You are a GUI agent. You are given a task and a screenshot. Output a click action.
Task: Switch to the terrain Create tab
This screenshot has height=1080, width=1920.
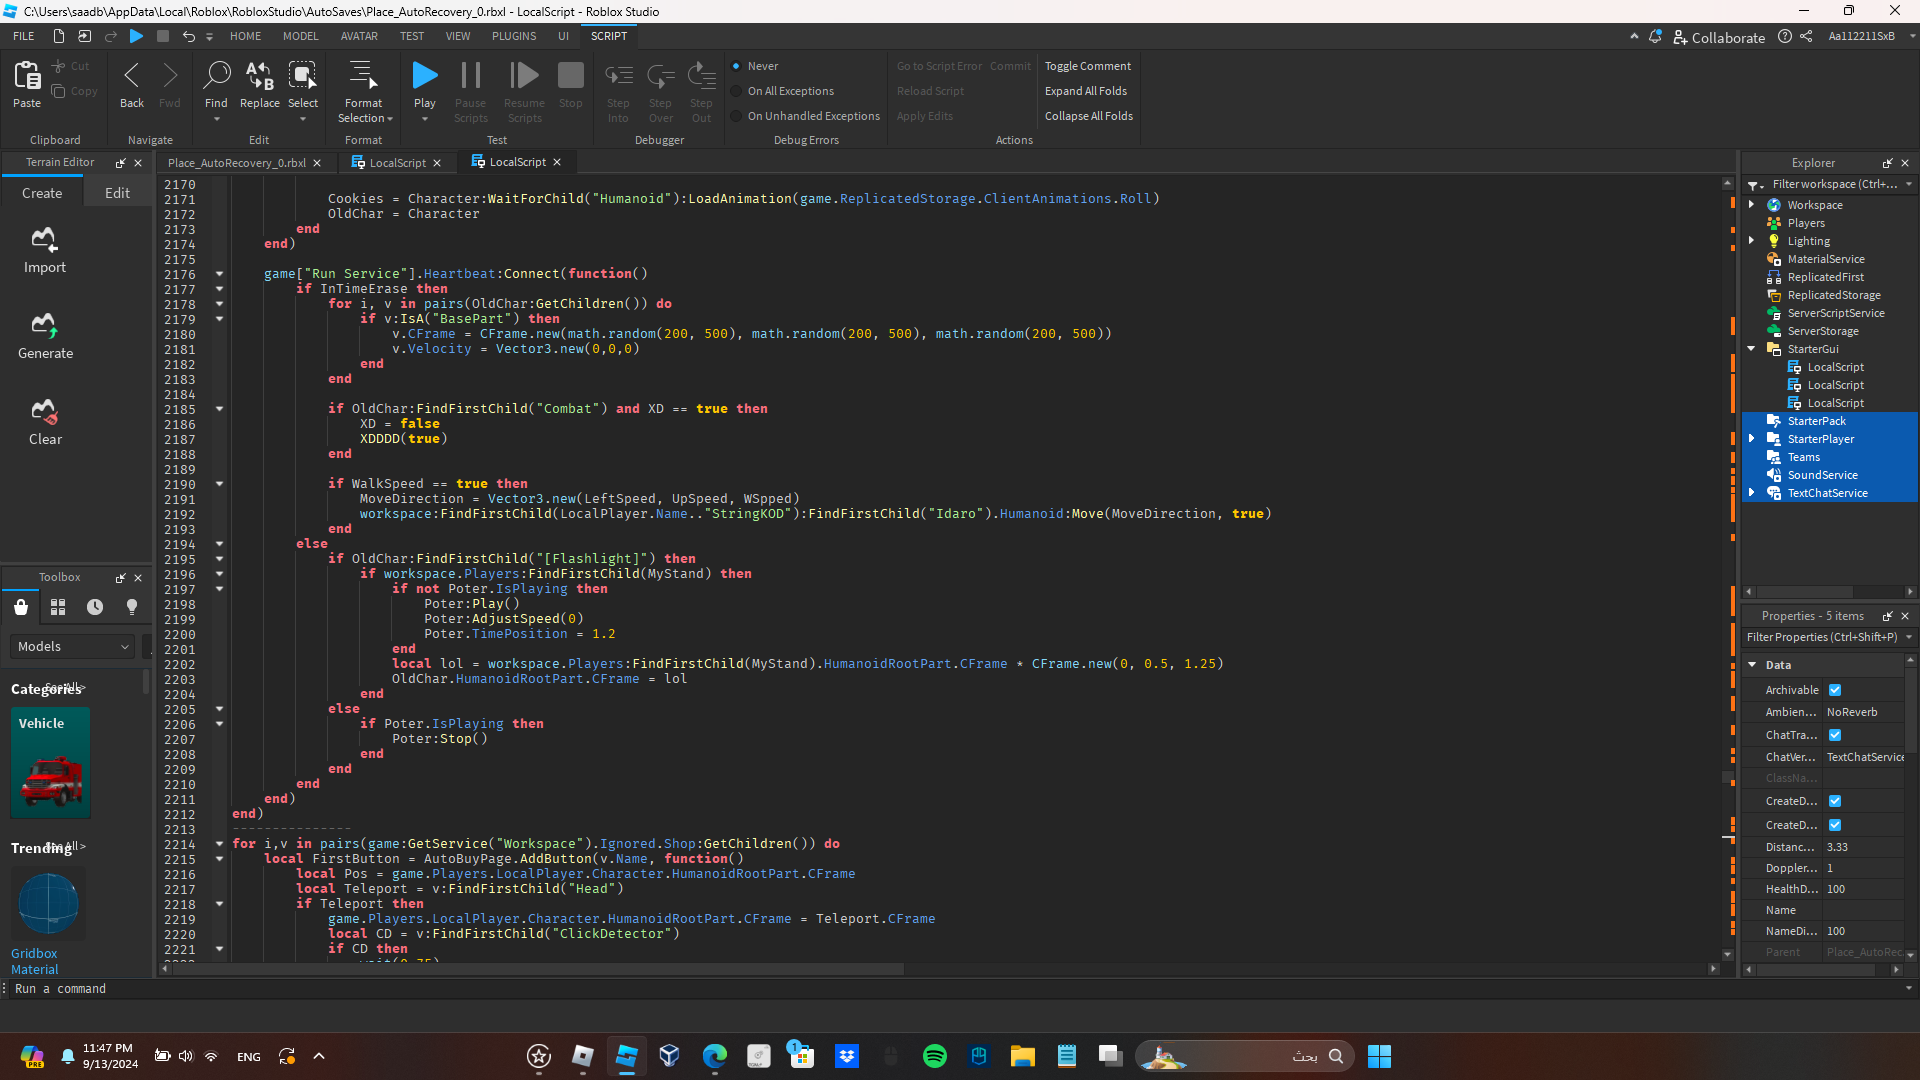pos(42,194)
